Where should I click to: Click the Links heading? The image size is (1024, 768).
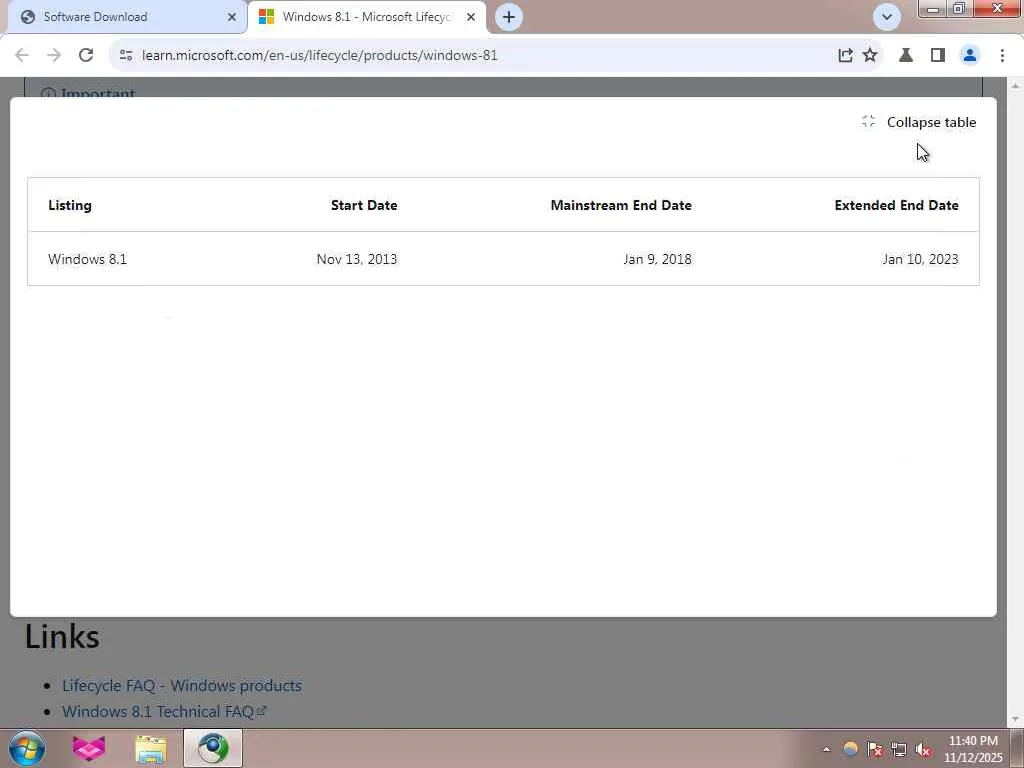pyautogui.click(x=62, y=636)
